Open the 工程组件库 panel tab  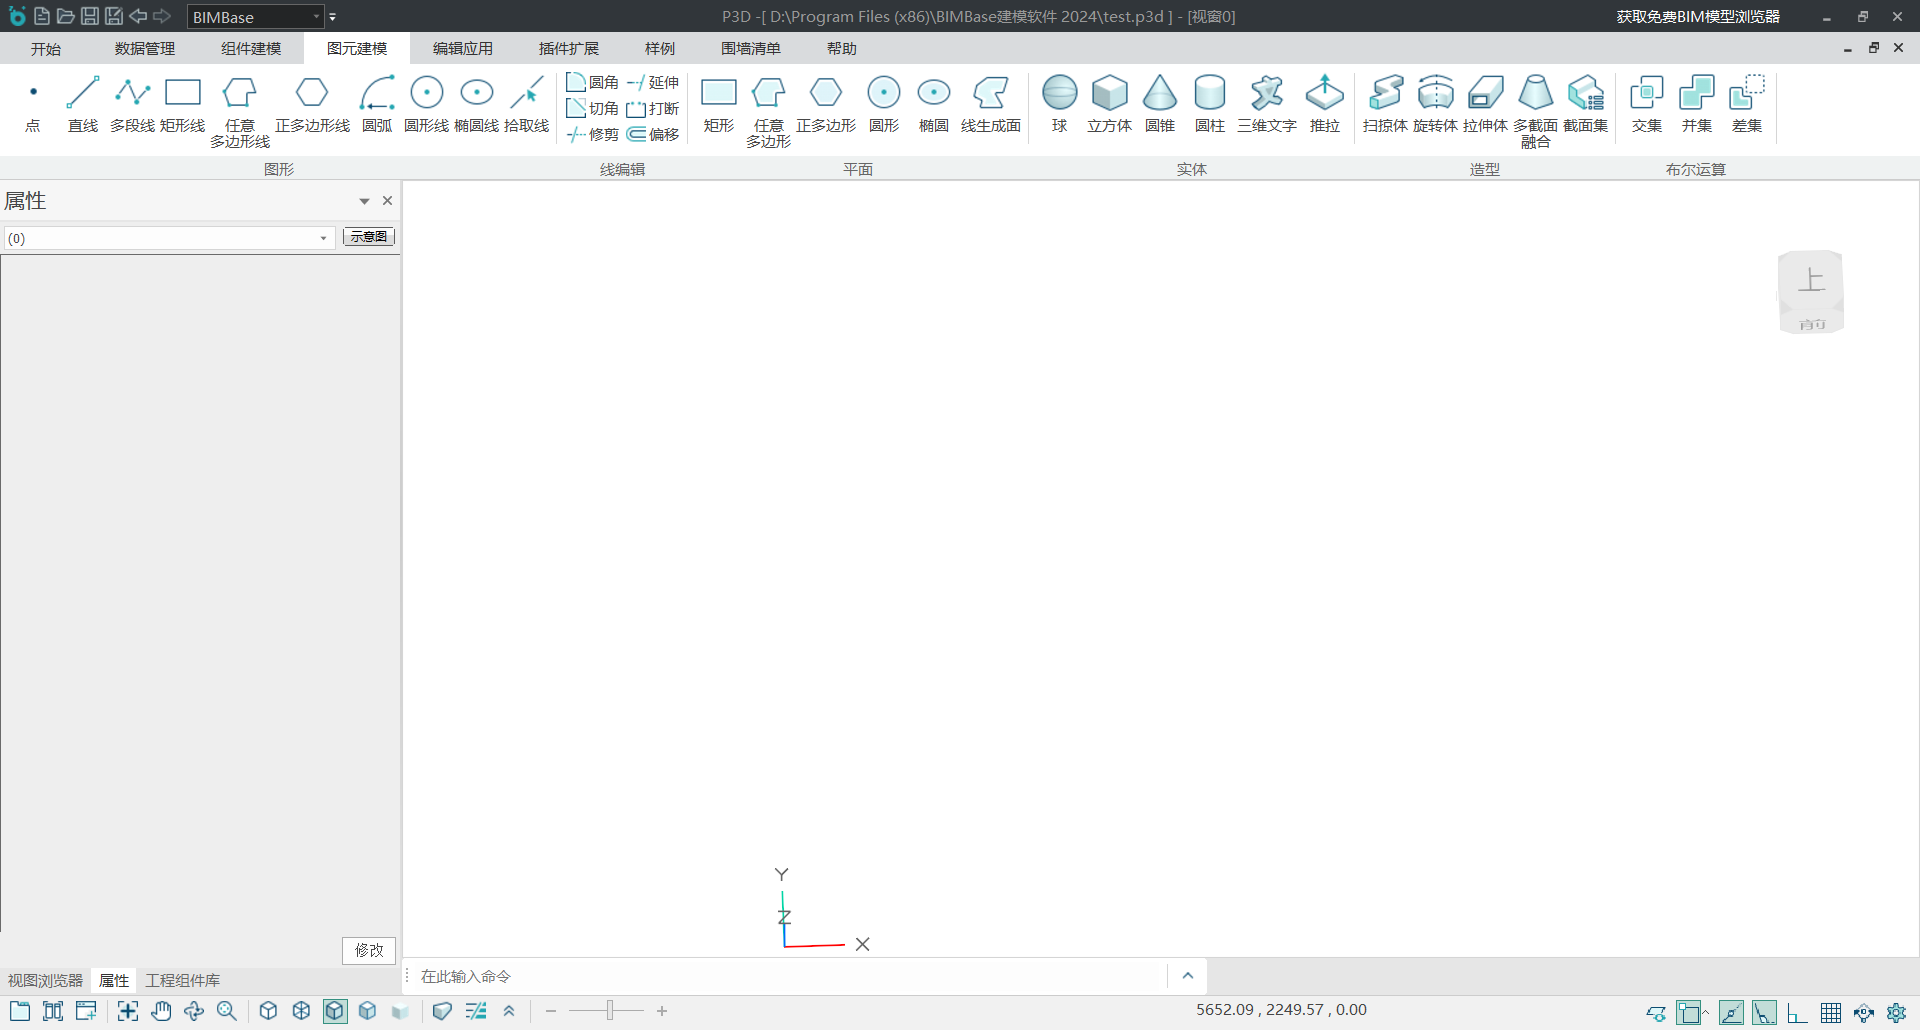point(182,980)
